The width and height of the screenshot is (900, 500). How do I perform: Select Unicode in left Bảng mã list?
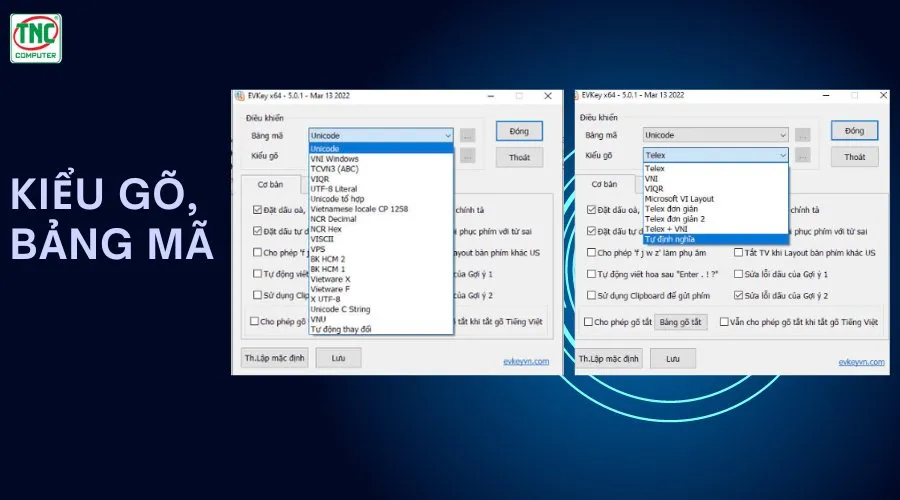click(381, 149)
